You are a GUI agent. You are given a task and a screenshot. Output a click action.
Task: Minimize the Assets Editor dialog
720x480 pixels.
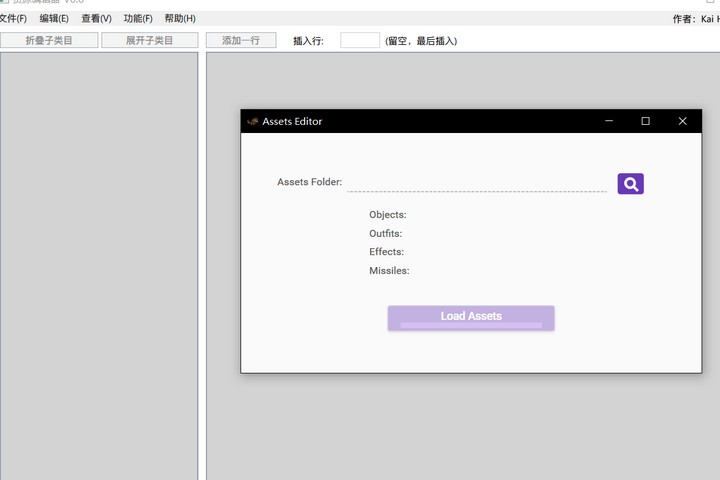[x=608, y=121]
